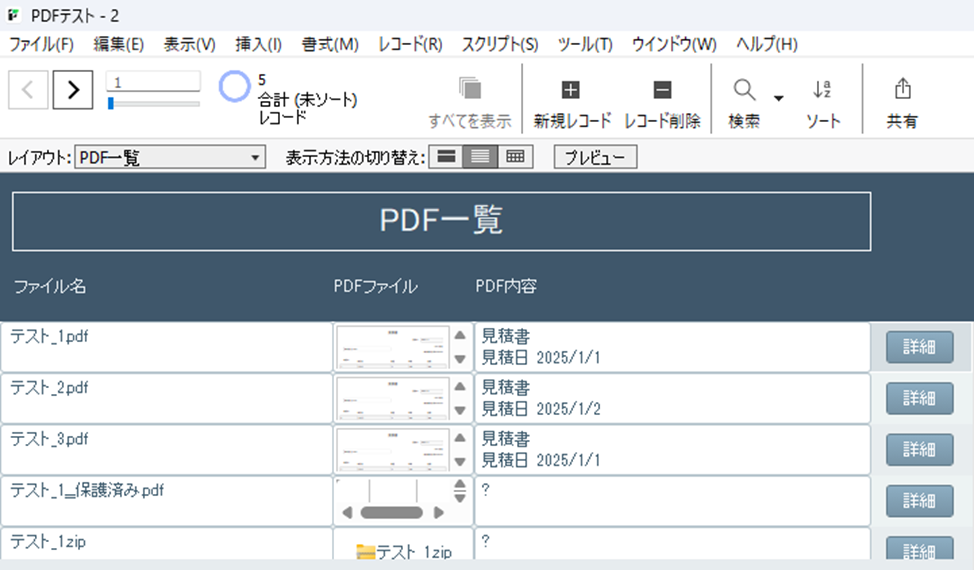
Task: Switch to table view display mode
Action: point(515,157)
